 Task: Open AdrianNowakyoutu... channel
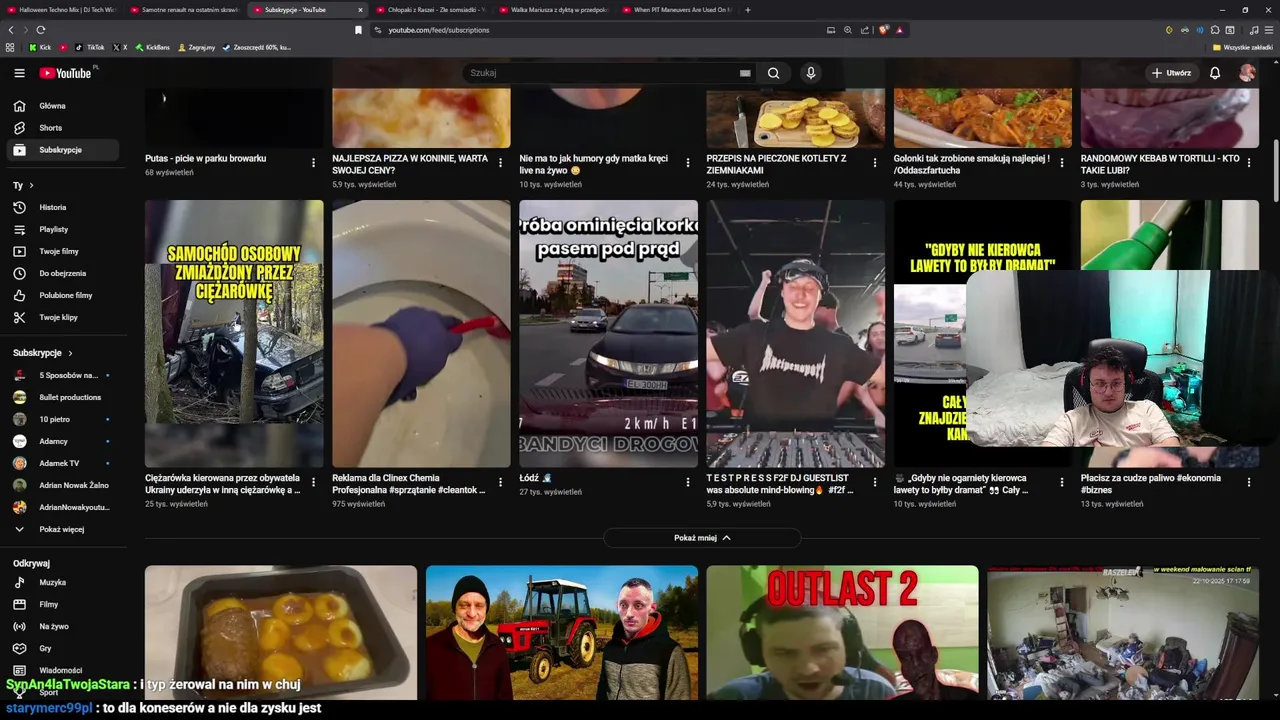(64, 507)
